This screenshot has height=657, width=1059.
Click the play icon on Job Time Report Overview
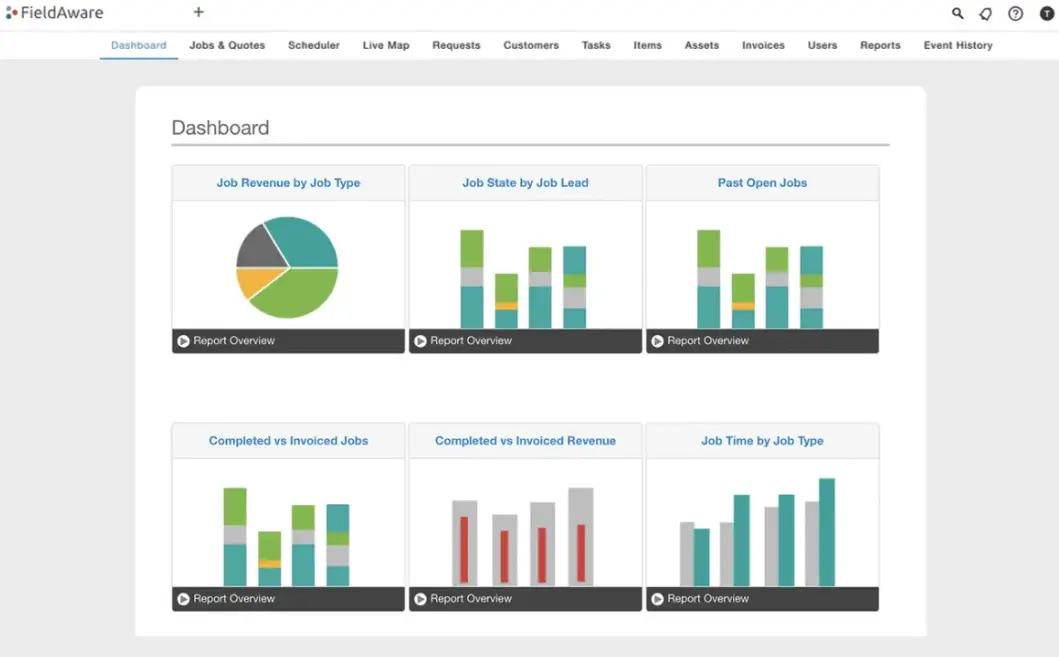point(658,598)
